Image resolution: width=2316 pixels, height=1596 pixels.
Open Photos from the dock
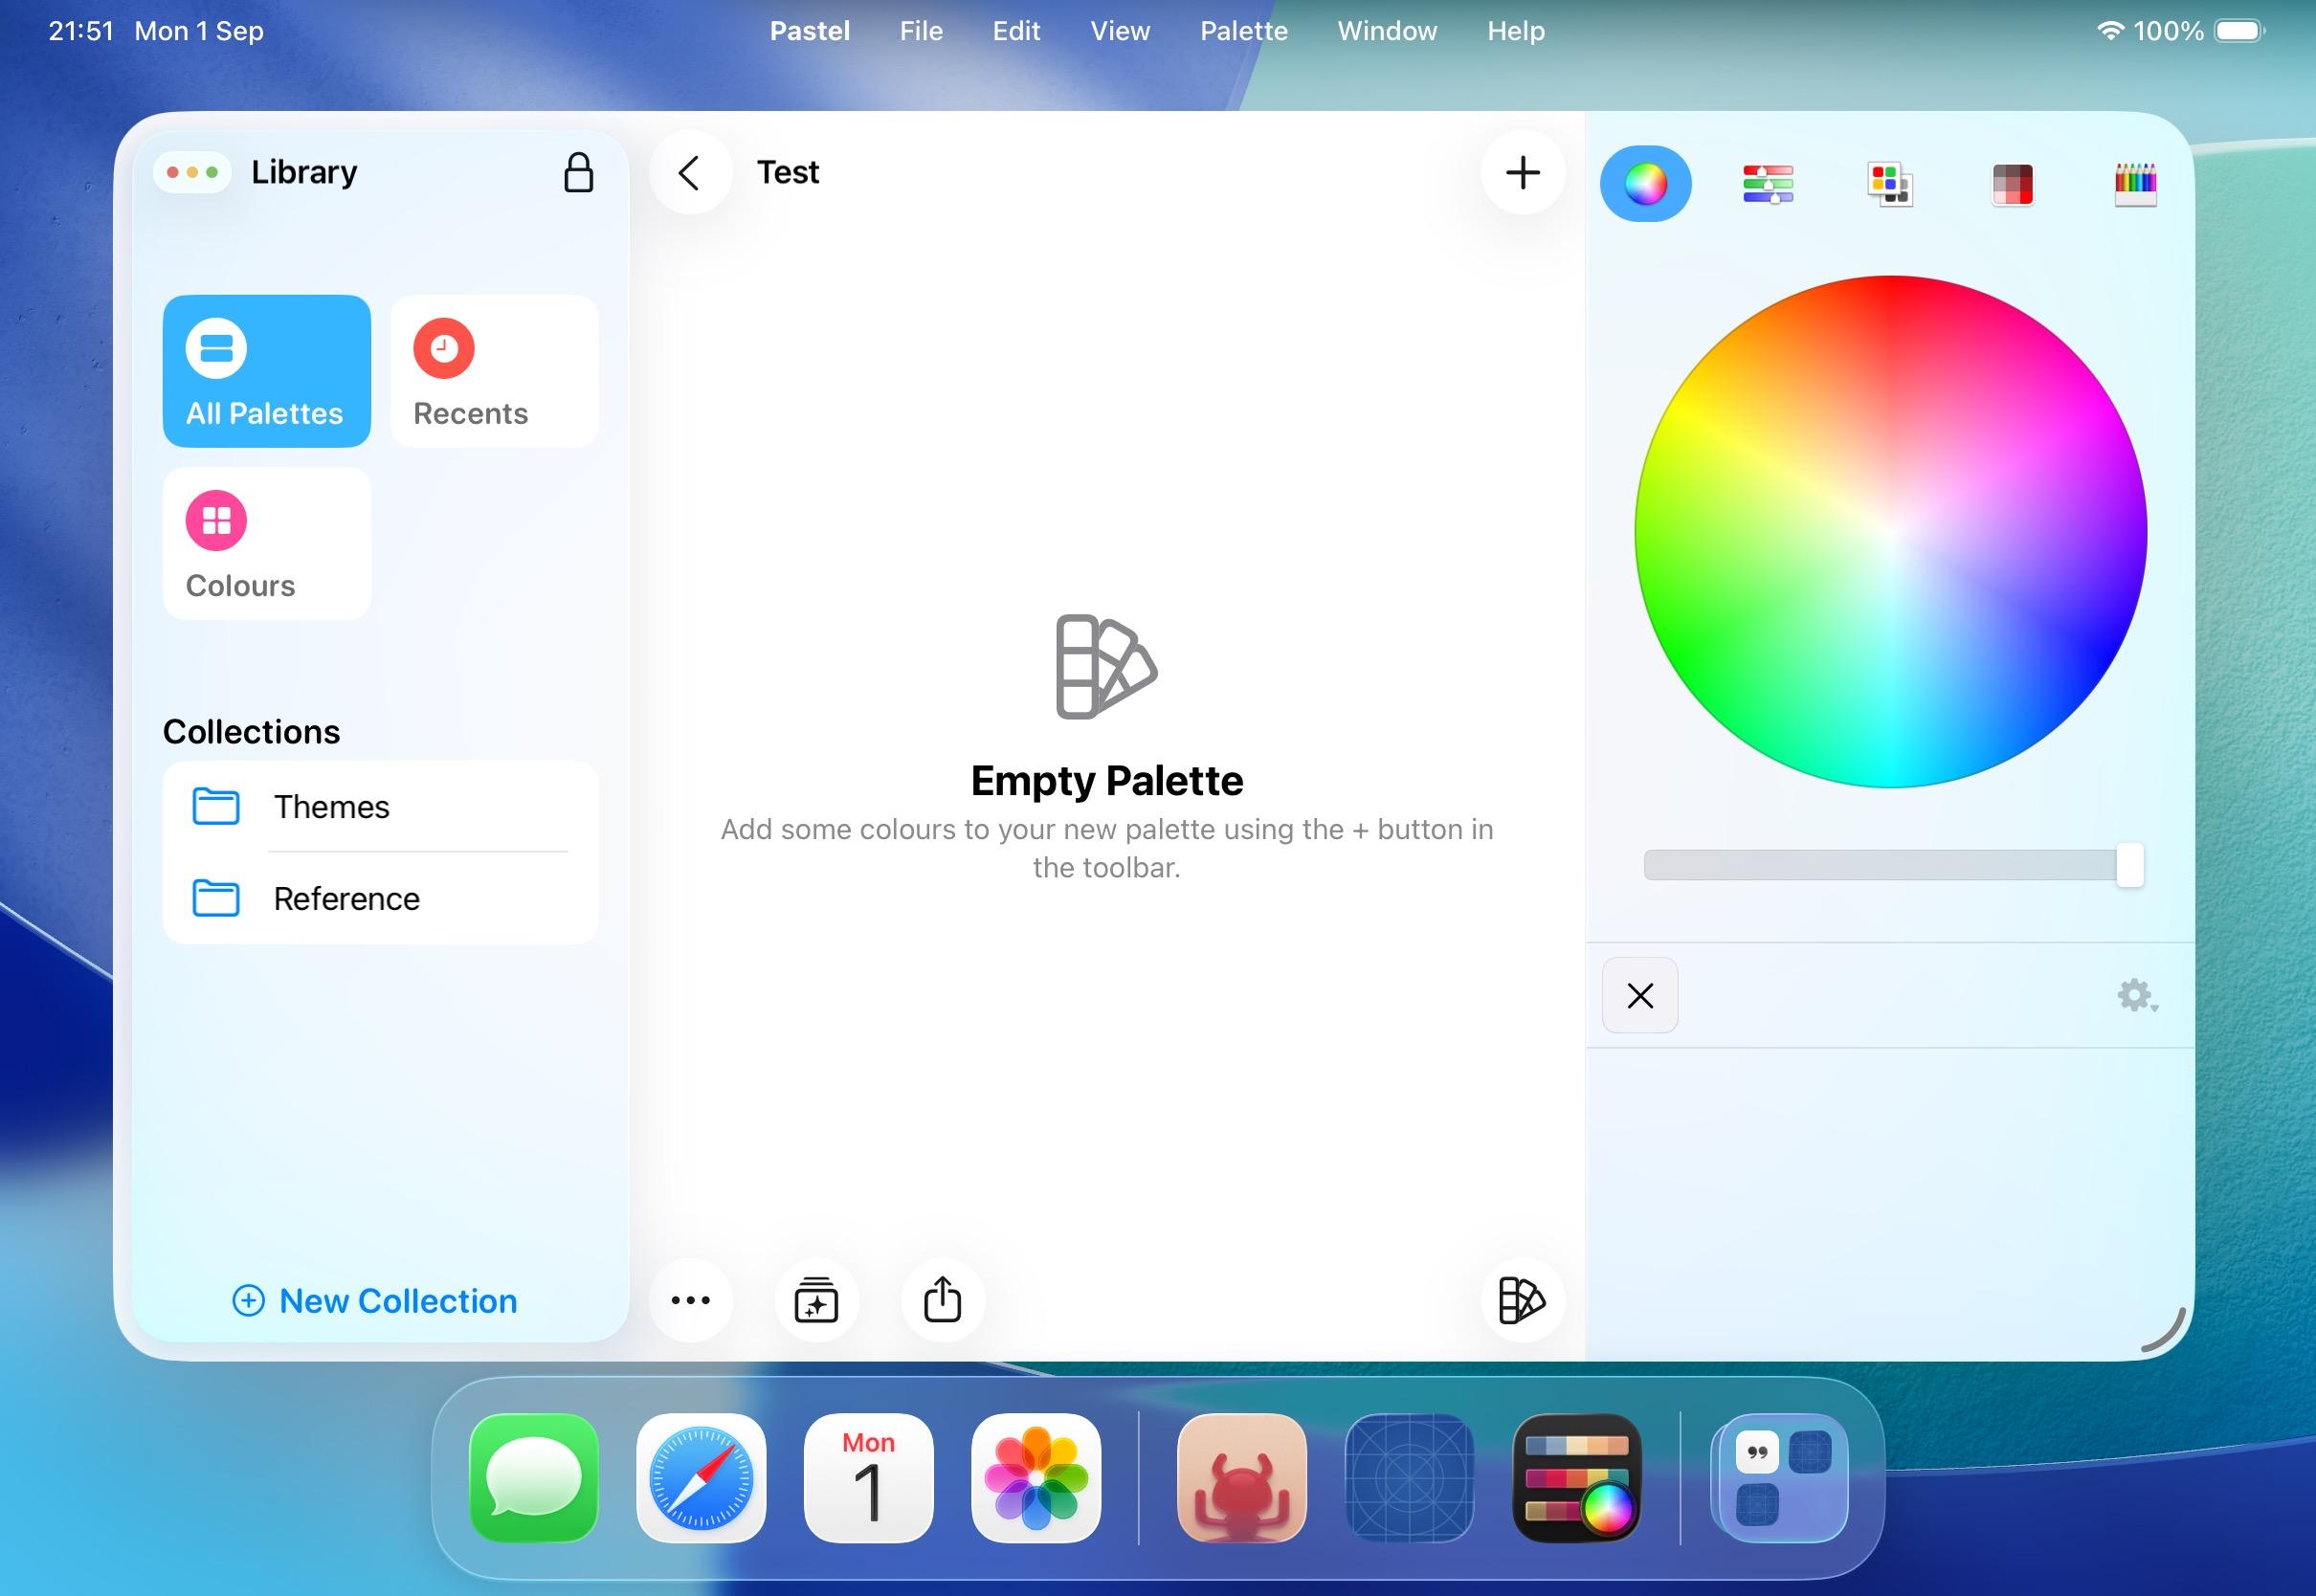(x=1036, y=1477)
